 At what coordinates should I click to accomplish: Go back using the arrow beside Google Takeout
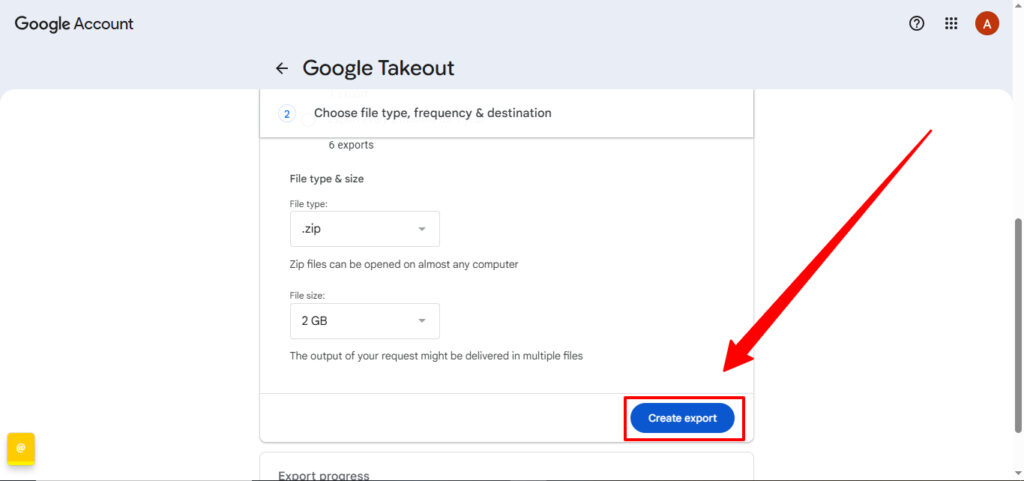(282, 69)
